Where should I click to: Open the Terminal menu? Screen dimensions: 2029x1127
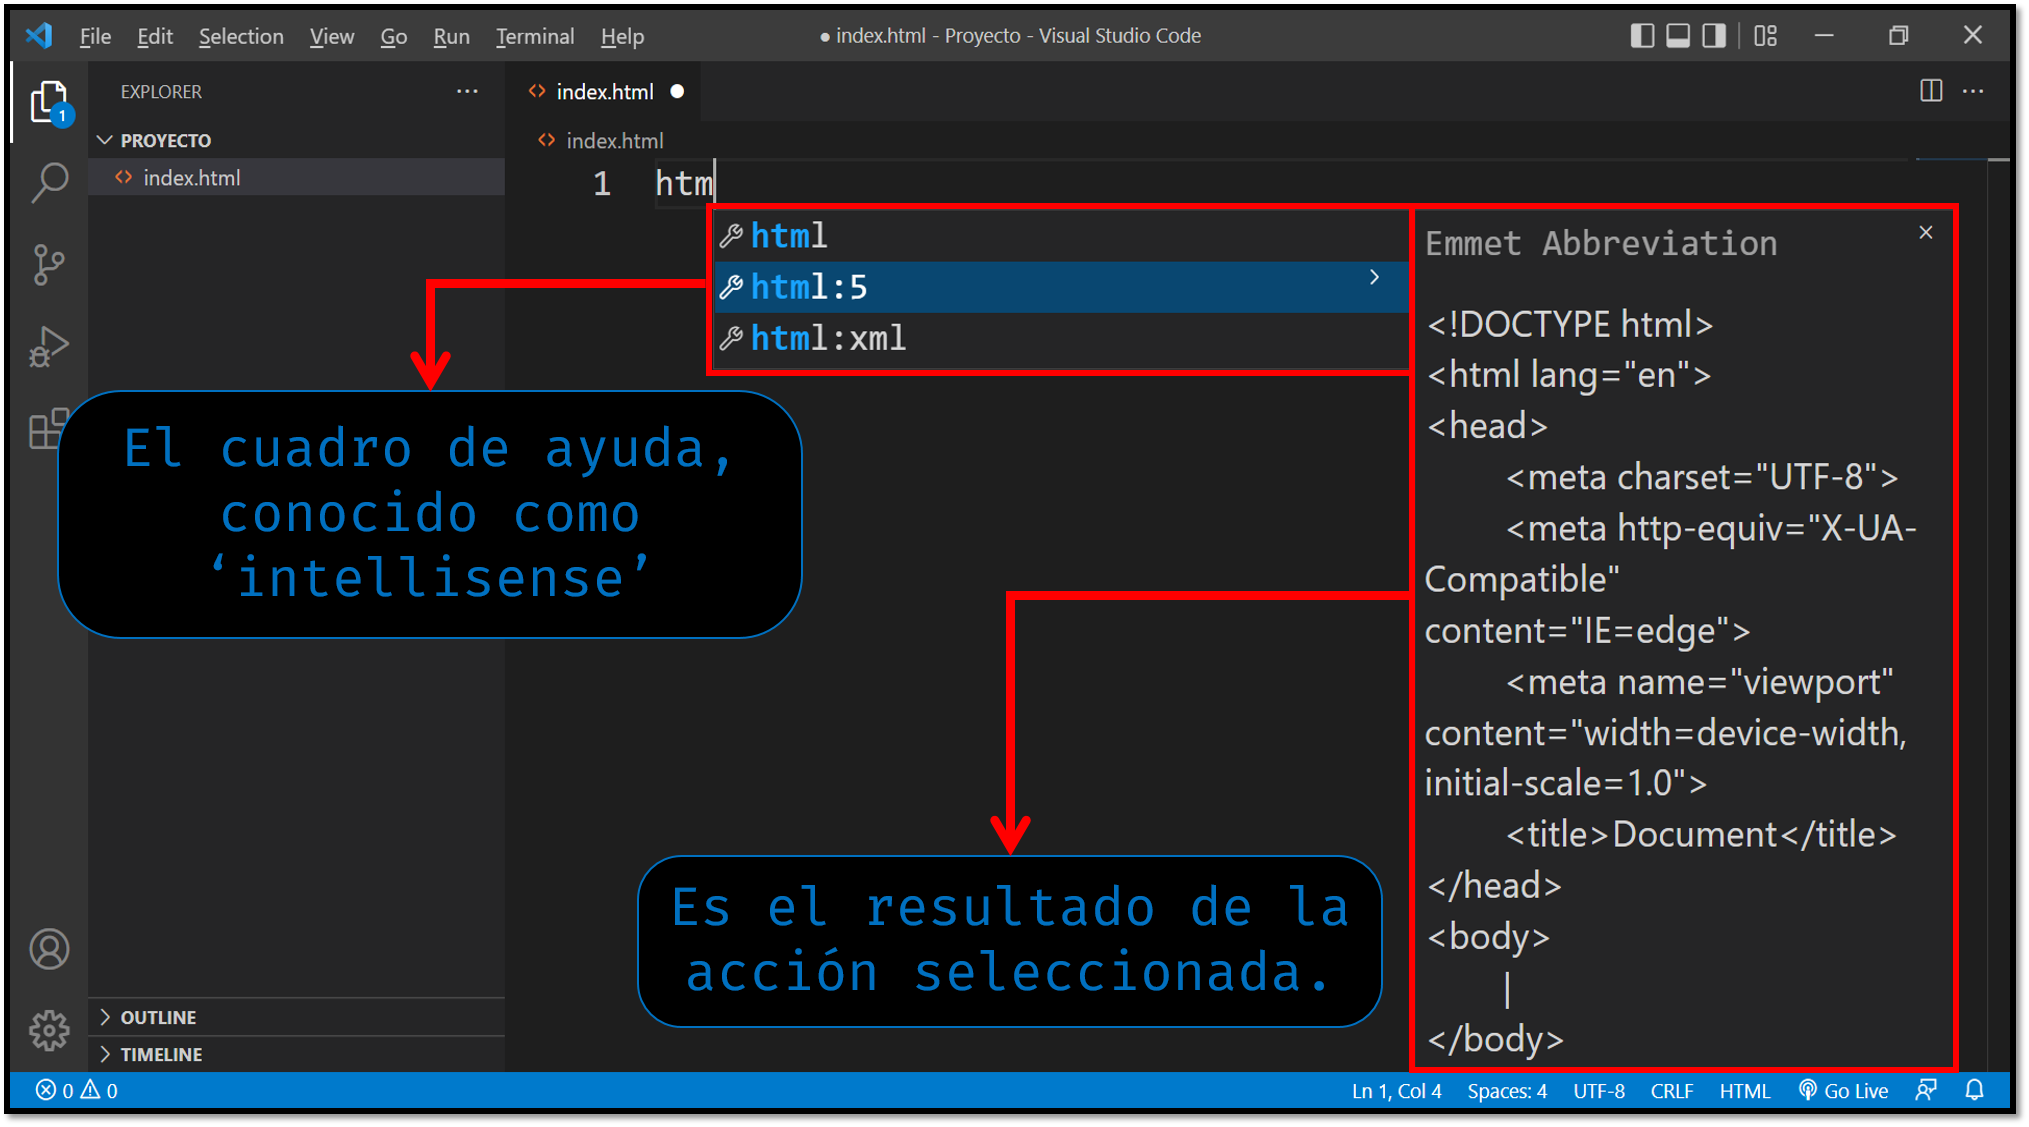point(535,36)
